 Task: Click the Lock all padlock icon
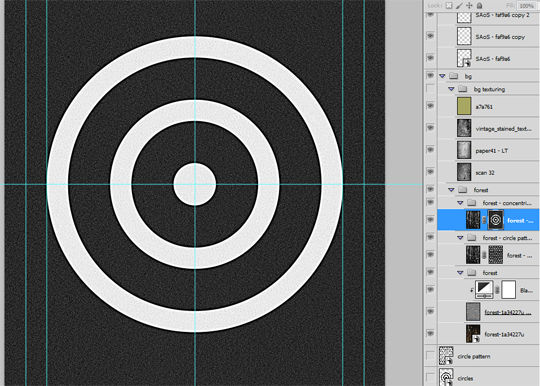click(479, 5)
